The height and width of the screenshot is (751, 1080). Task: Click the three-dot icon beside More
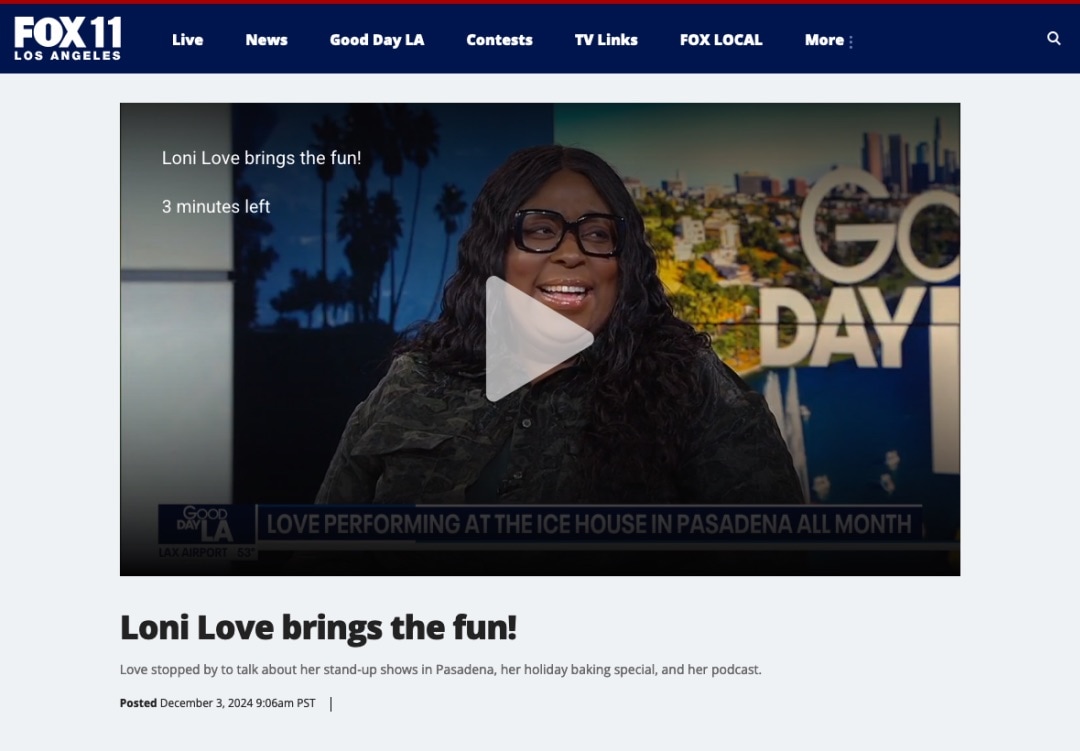pyautogui.click(x=851, y=42)
